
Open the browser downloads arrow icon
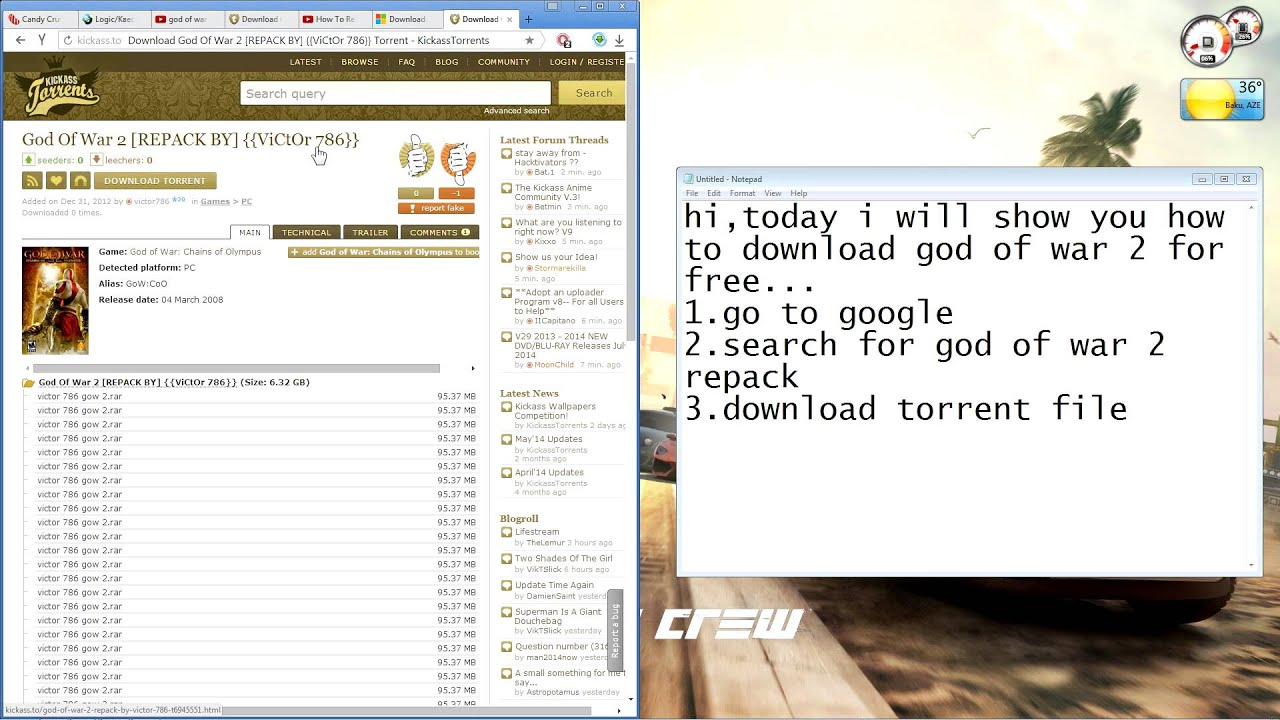(619, 40)
